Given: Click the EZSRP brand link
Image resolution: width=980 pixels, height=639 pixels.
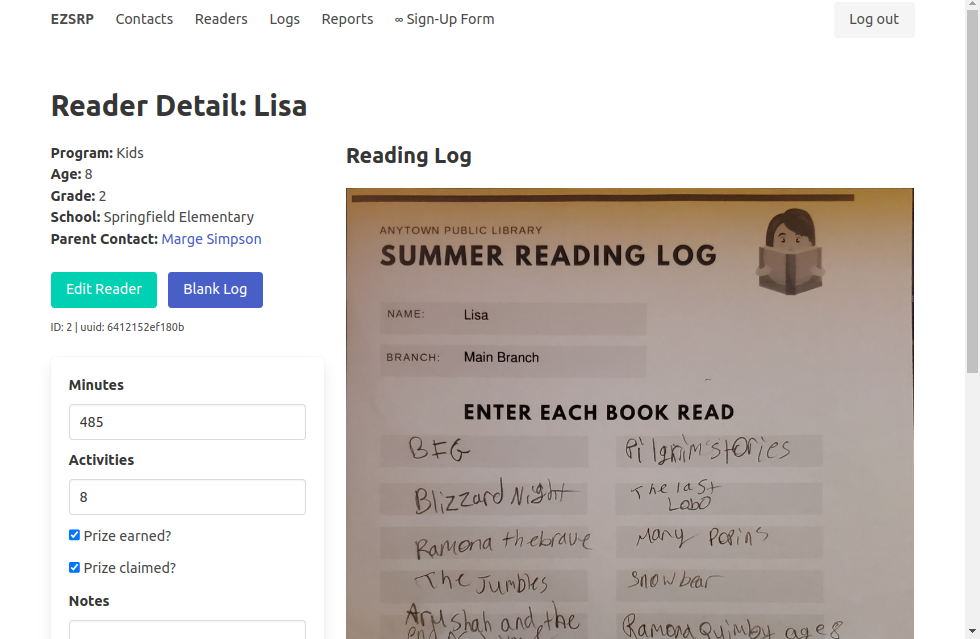Looking at the screenshot, I should pos(72,18).
